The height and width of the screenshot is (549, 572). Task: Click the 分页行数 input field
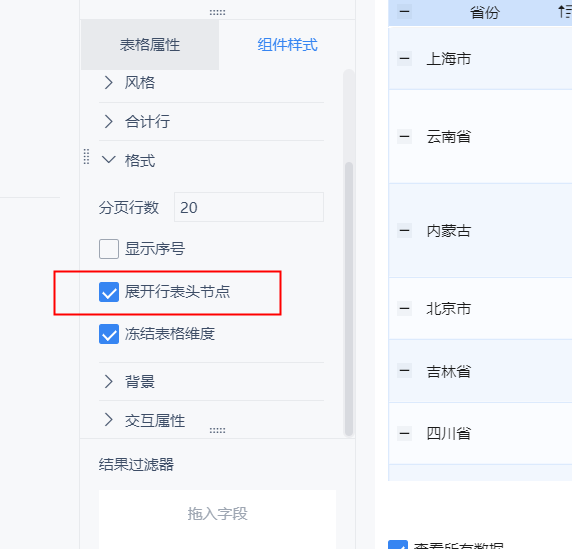(249, 207)
